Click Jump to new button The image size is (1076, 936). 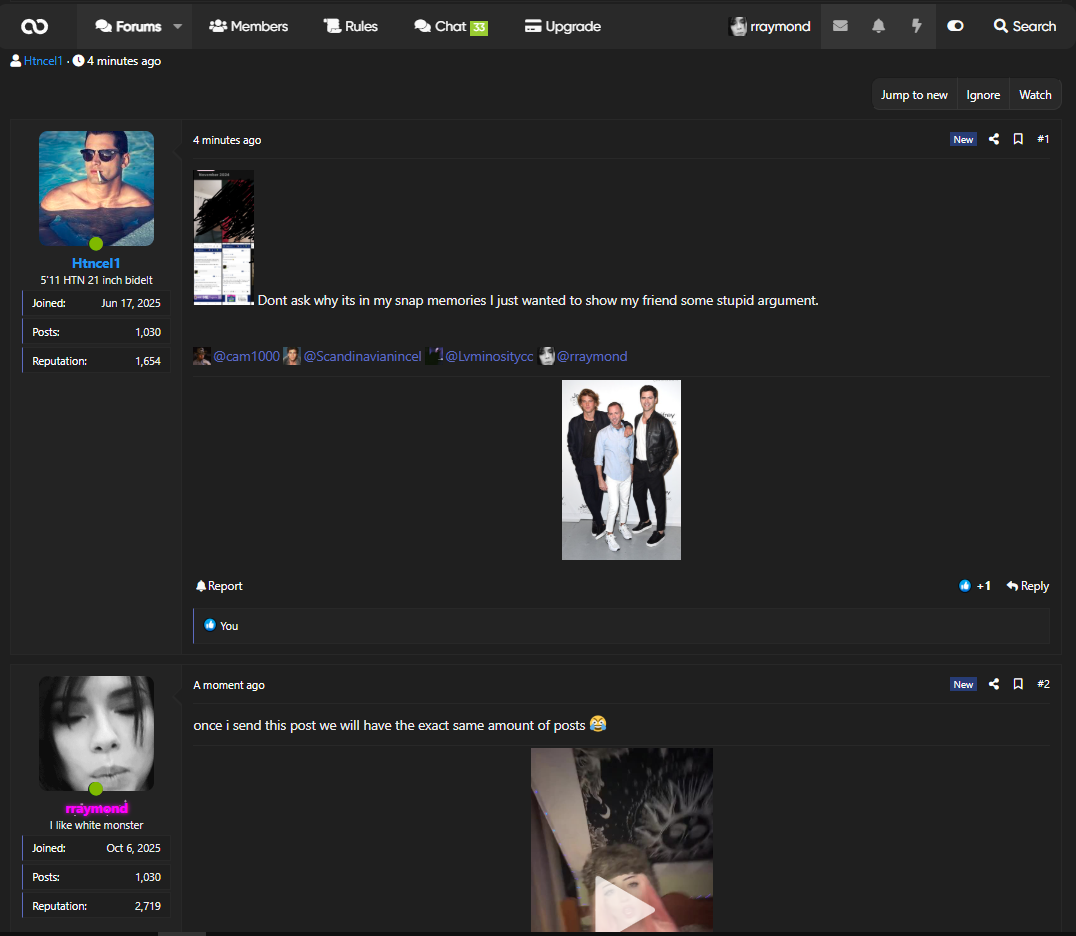tap(914, 95)
